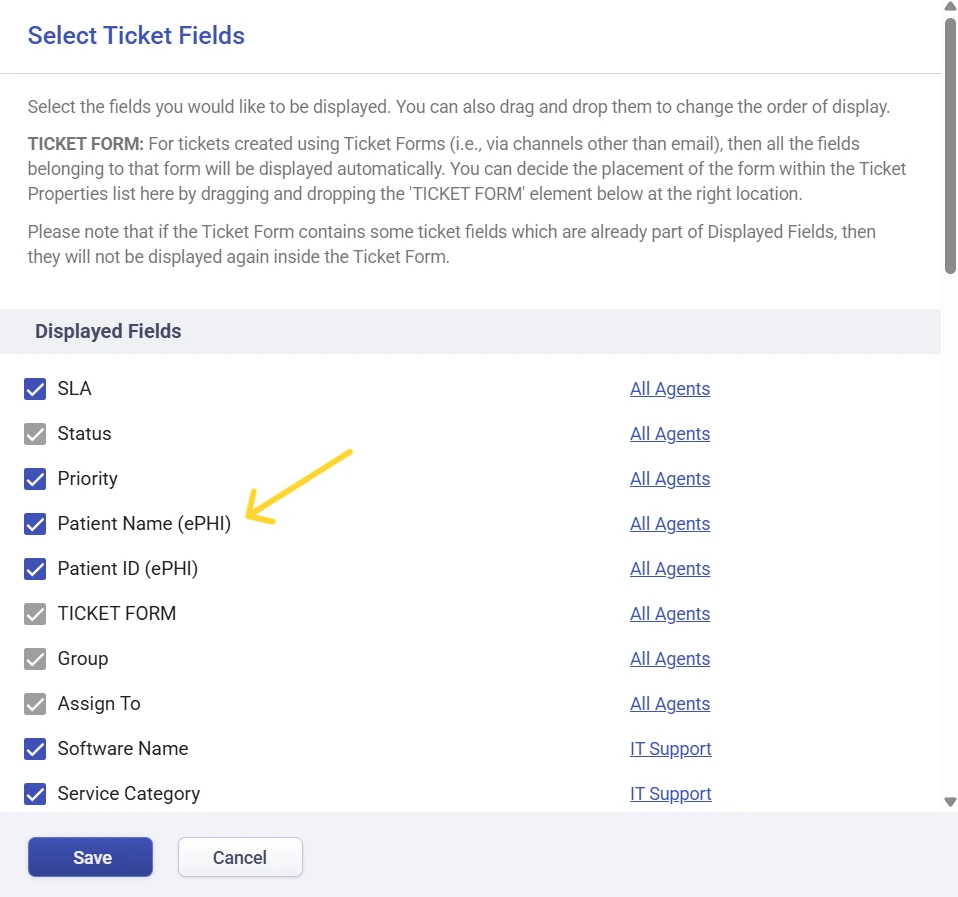Open IT Support link for Service Category
This screenshot has width=958, height=897.
(671, 794)
